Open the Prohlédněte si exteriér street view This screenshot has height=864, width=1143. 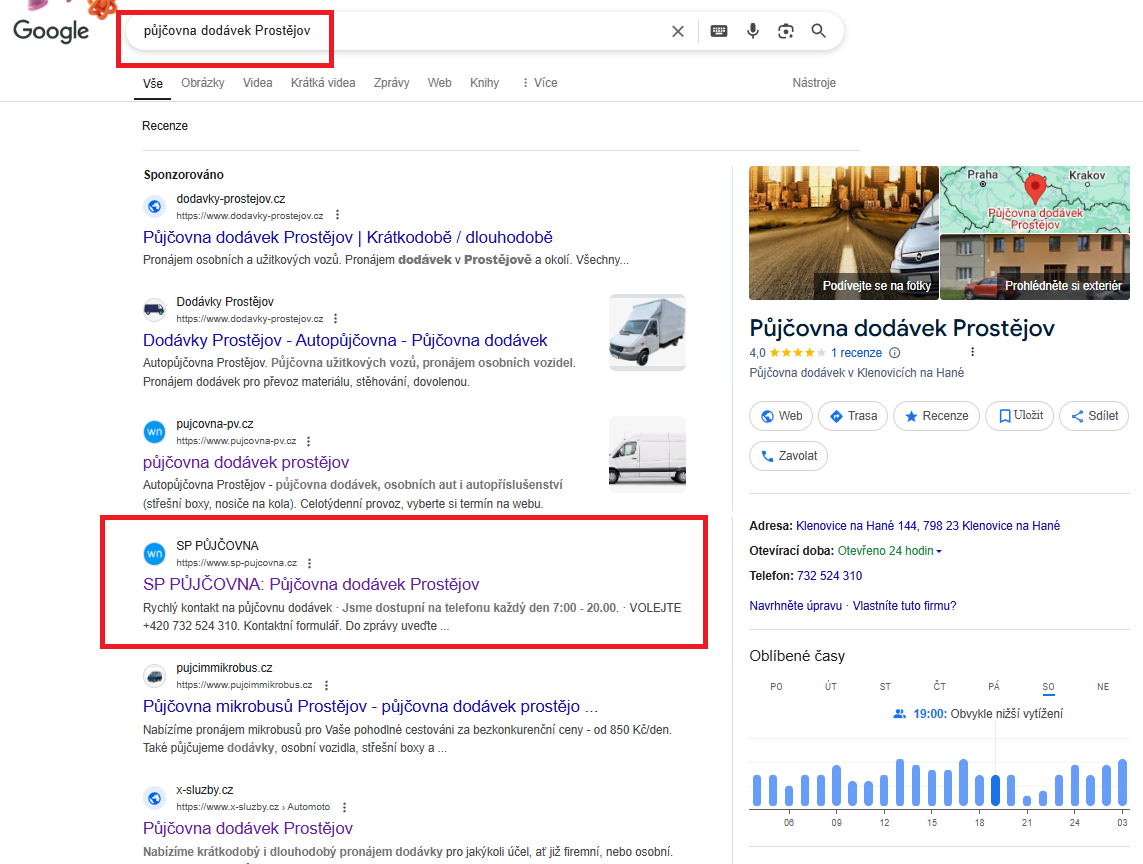1035,267
